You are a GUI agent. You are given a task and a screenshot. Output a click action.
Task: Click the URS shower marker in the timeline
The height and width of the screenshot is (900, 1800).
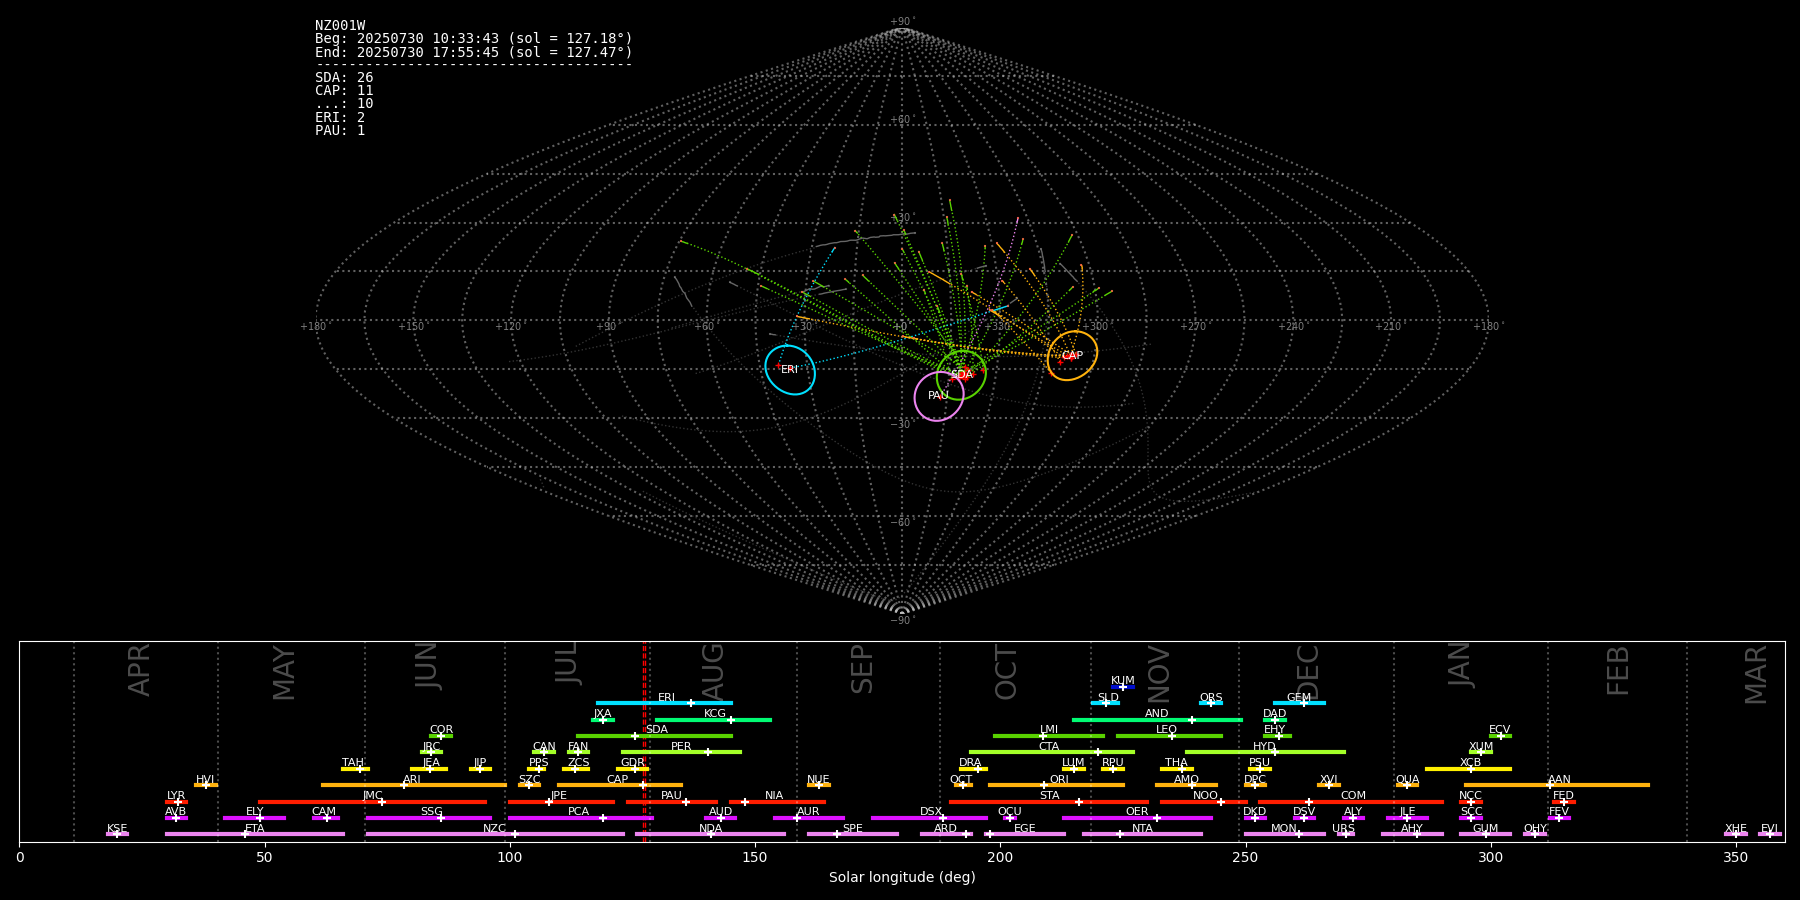coord(1345,834)
